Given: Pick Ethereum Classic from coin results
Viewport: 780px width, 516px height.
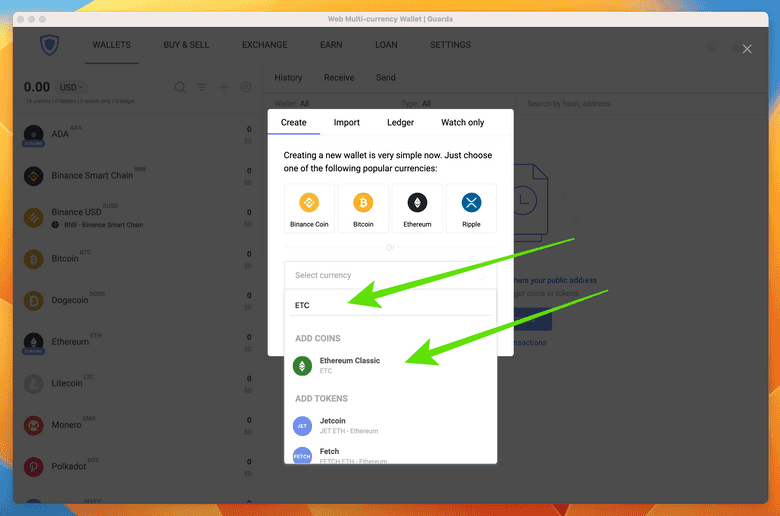Looking at the screenshot, I should click(349, 365).
